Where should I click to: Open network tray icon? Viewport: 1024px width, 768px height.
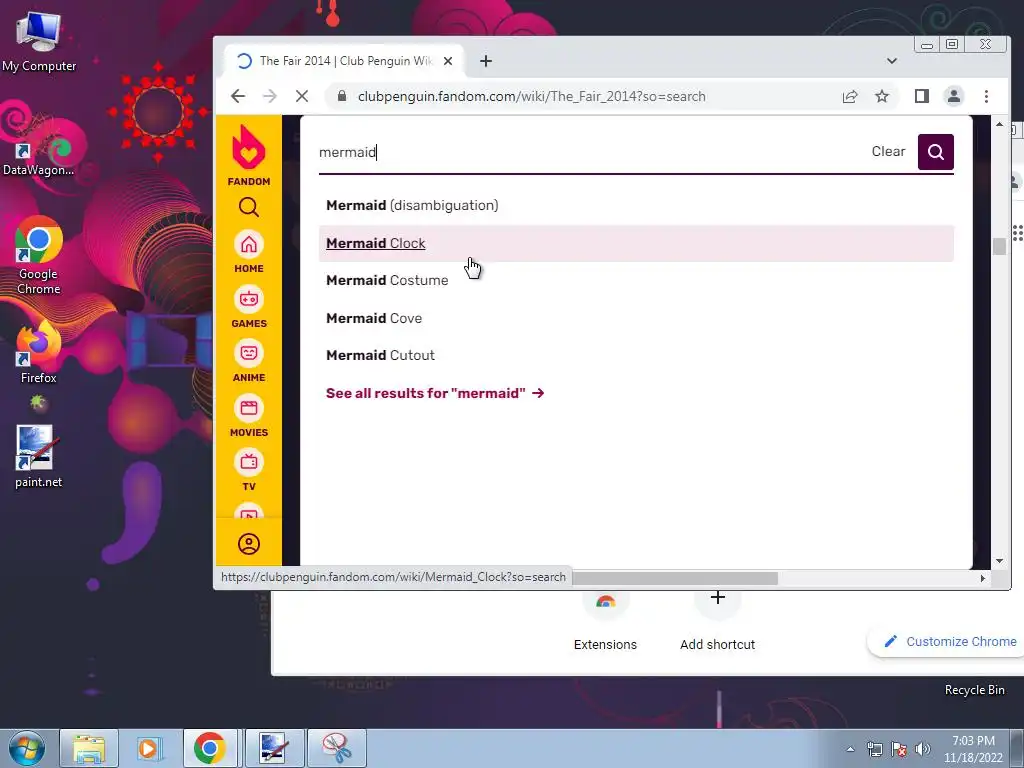click(x=874, y=749)
